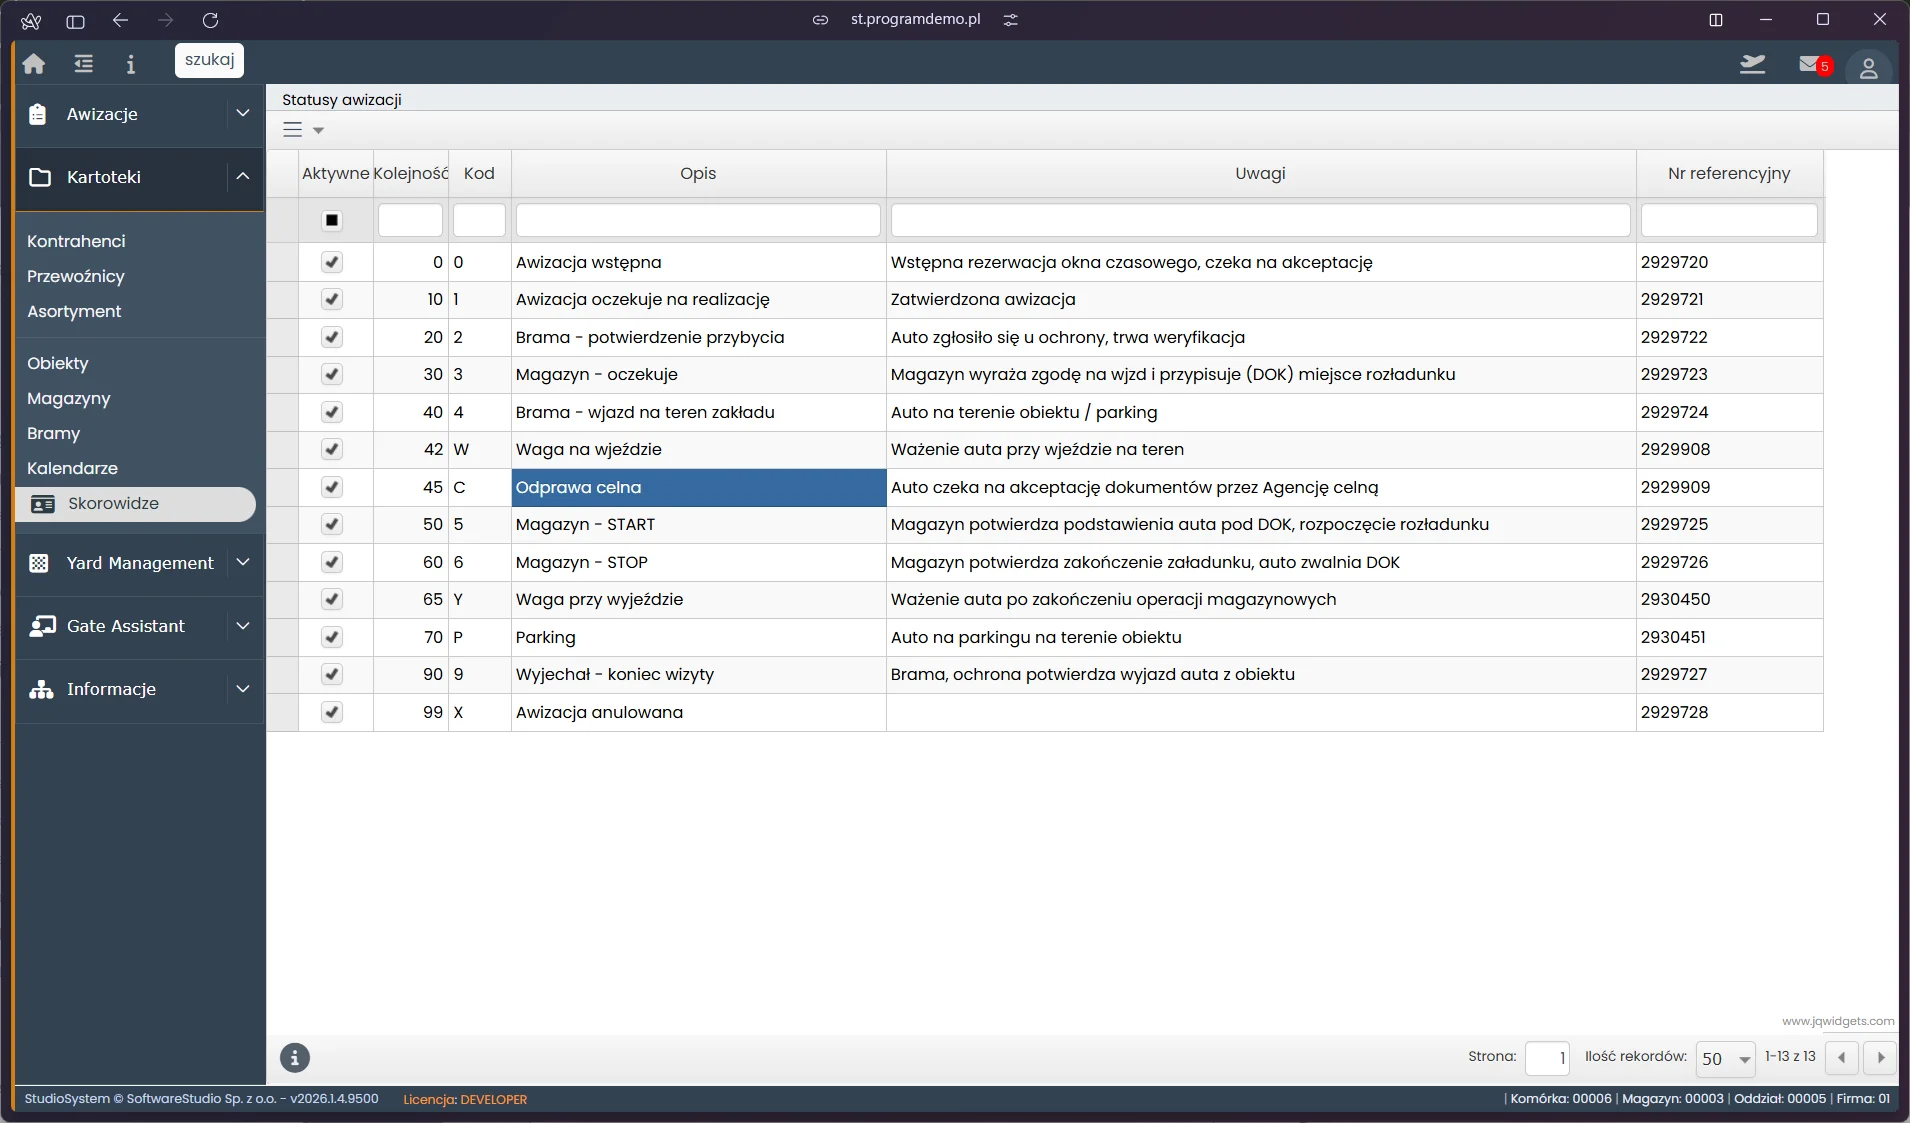Click the Awizacje clipboard icon
This screenshot has width=1910, height=1123.
(x=38, y=114)
